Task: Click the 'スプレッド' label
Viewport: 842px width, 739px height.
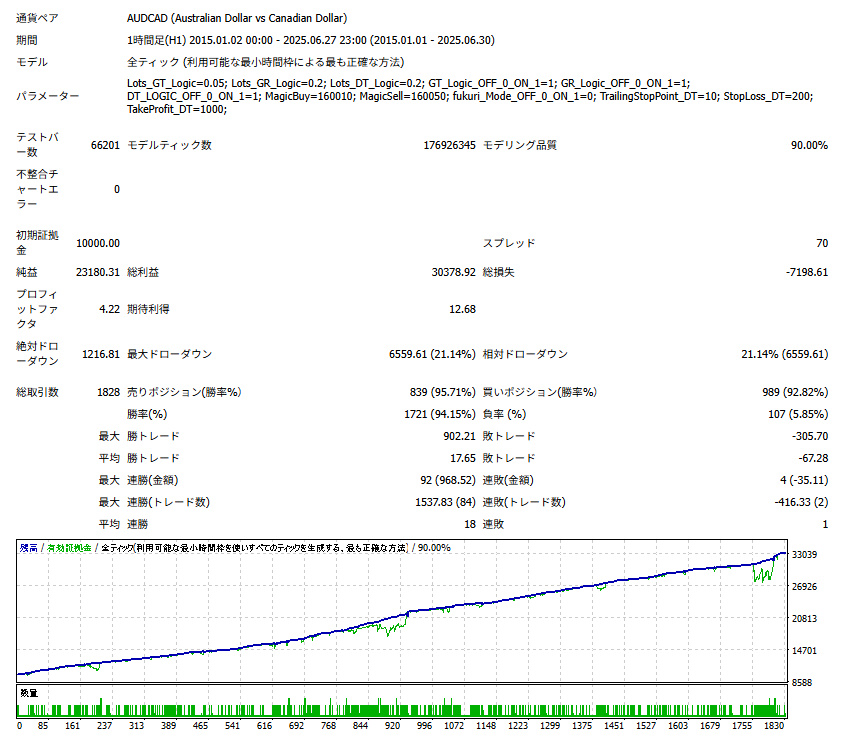Action: 509,243
